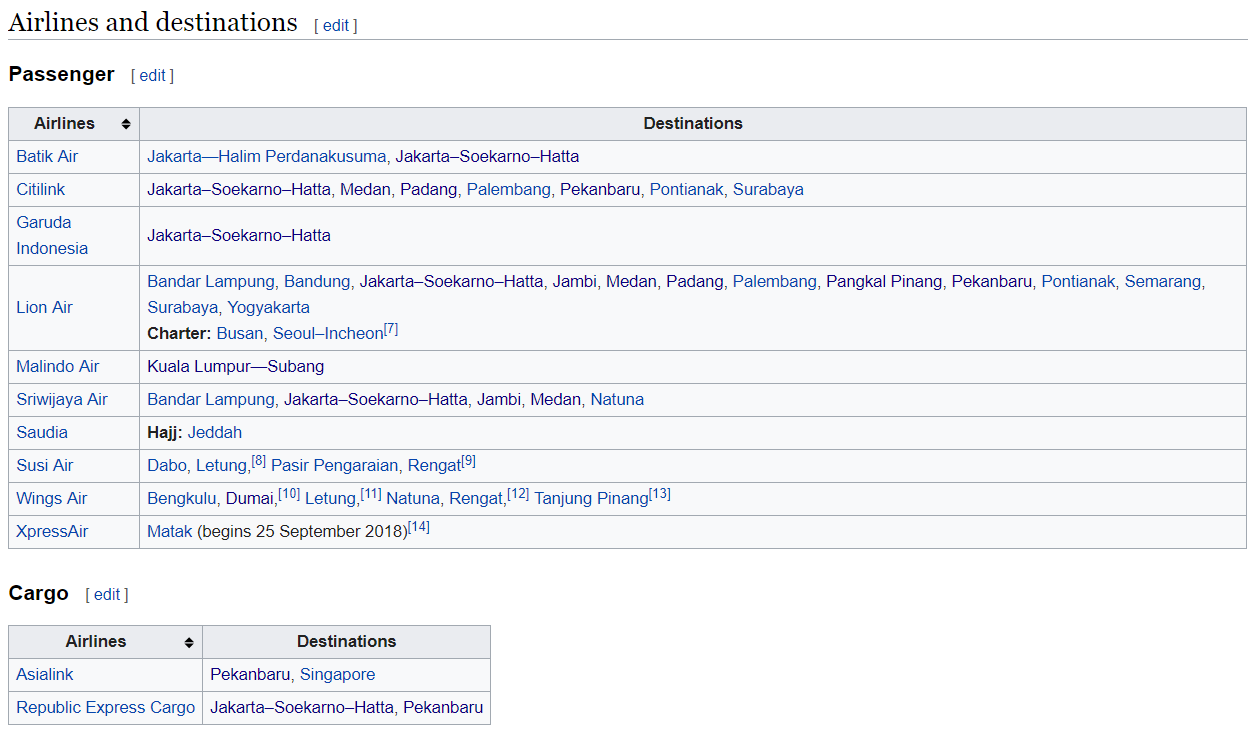Follow Jambi link in Lion Air row

pyautogui.click(x=575, y=282)
